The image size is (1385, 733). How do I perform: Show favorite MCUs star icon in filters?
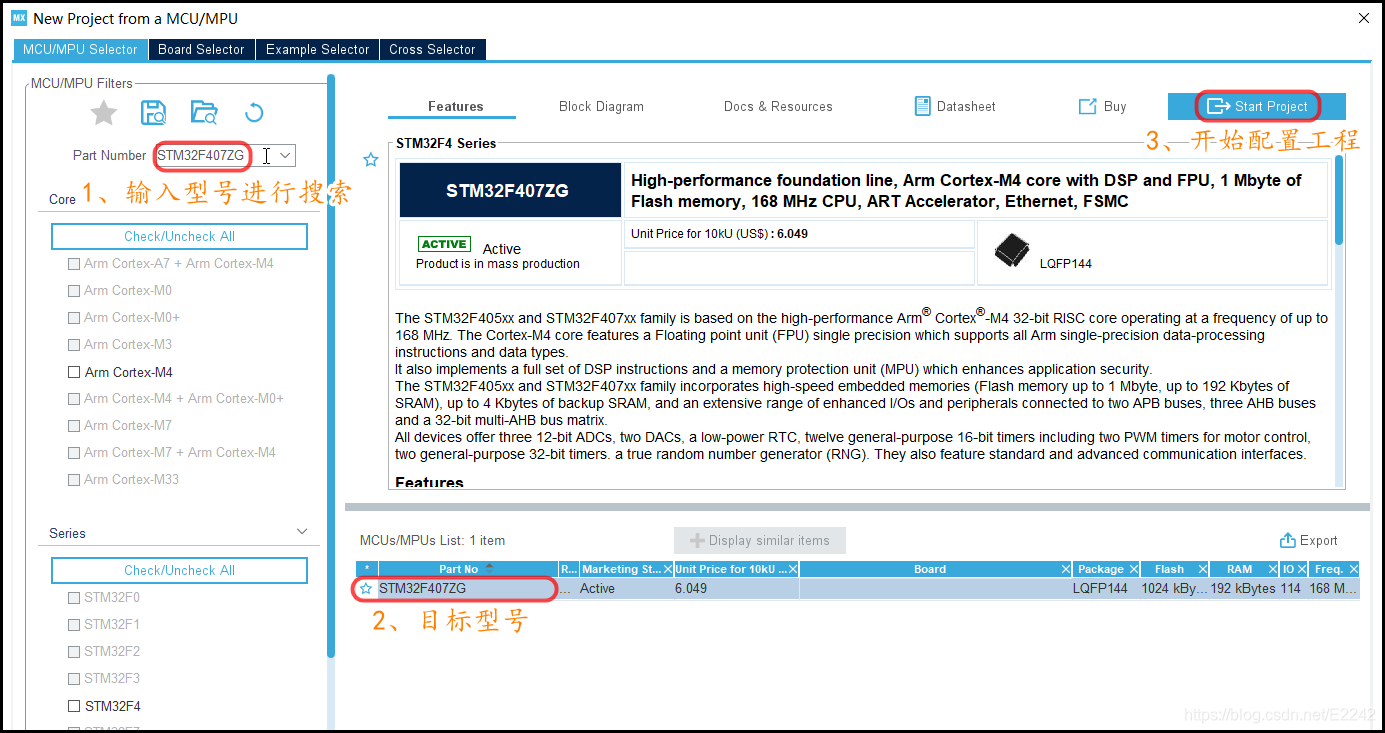point(104,113)
